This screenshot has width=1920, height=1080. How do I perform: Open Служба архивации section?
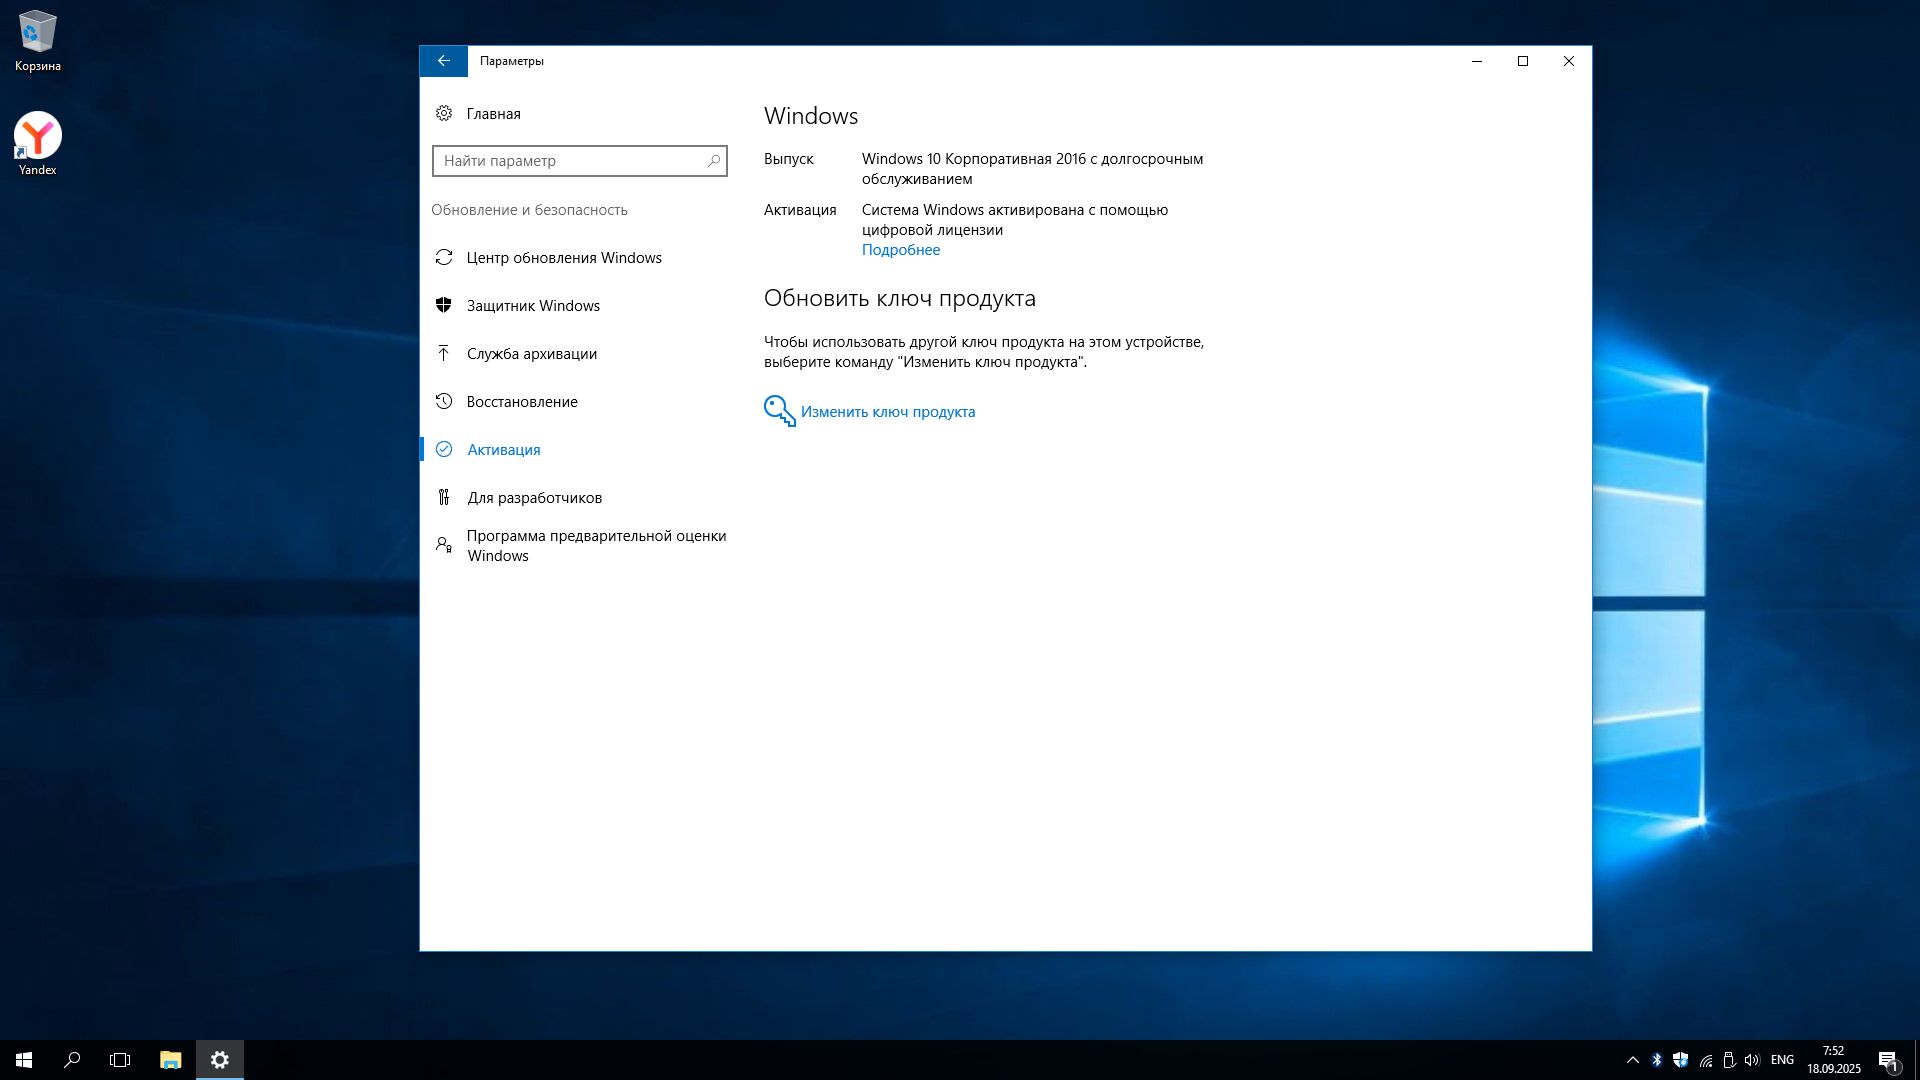point(531,354)
